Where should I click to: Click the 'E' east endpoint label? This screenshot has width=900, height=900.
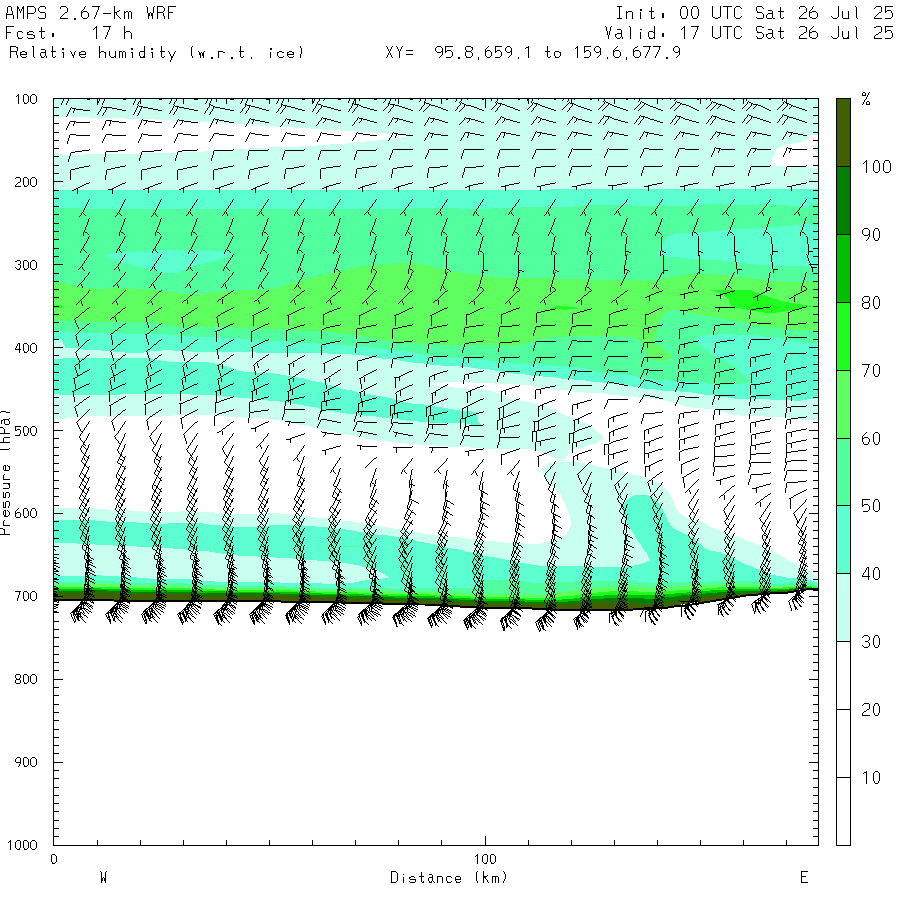click(x=804, y=878)
